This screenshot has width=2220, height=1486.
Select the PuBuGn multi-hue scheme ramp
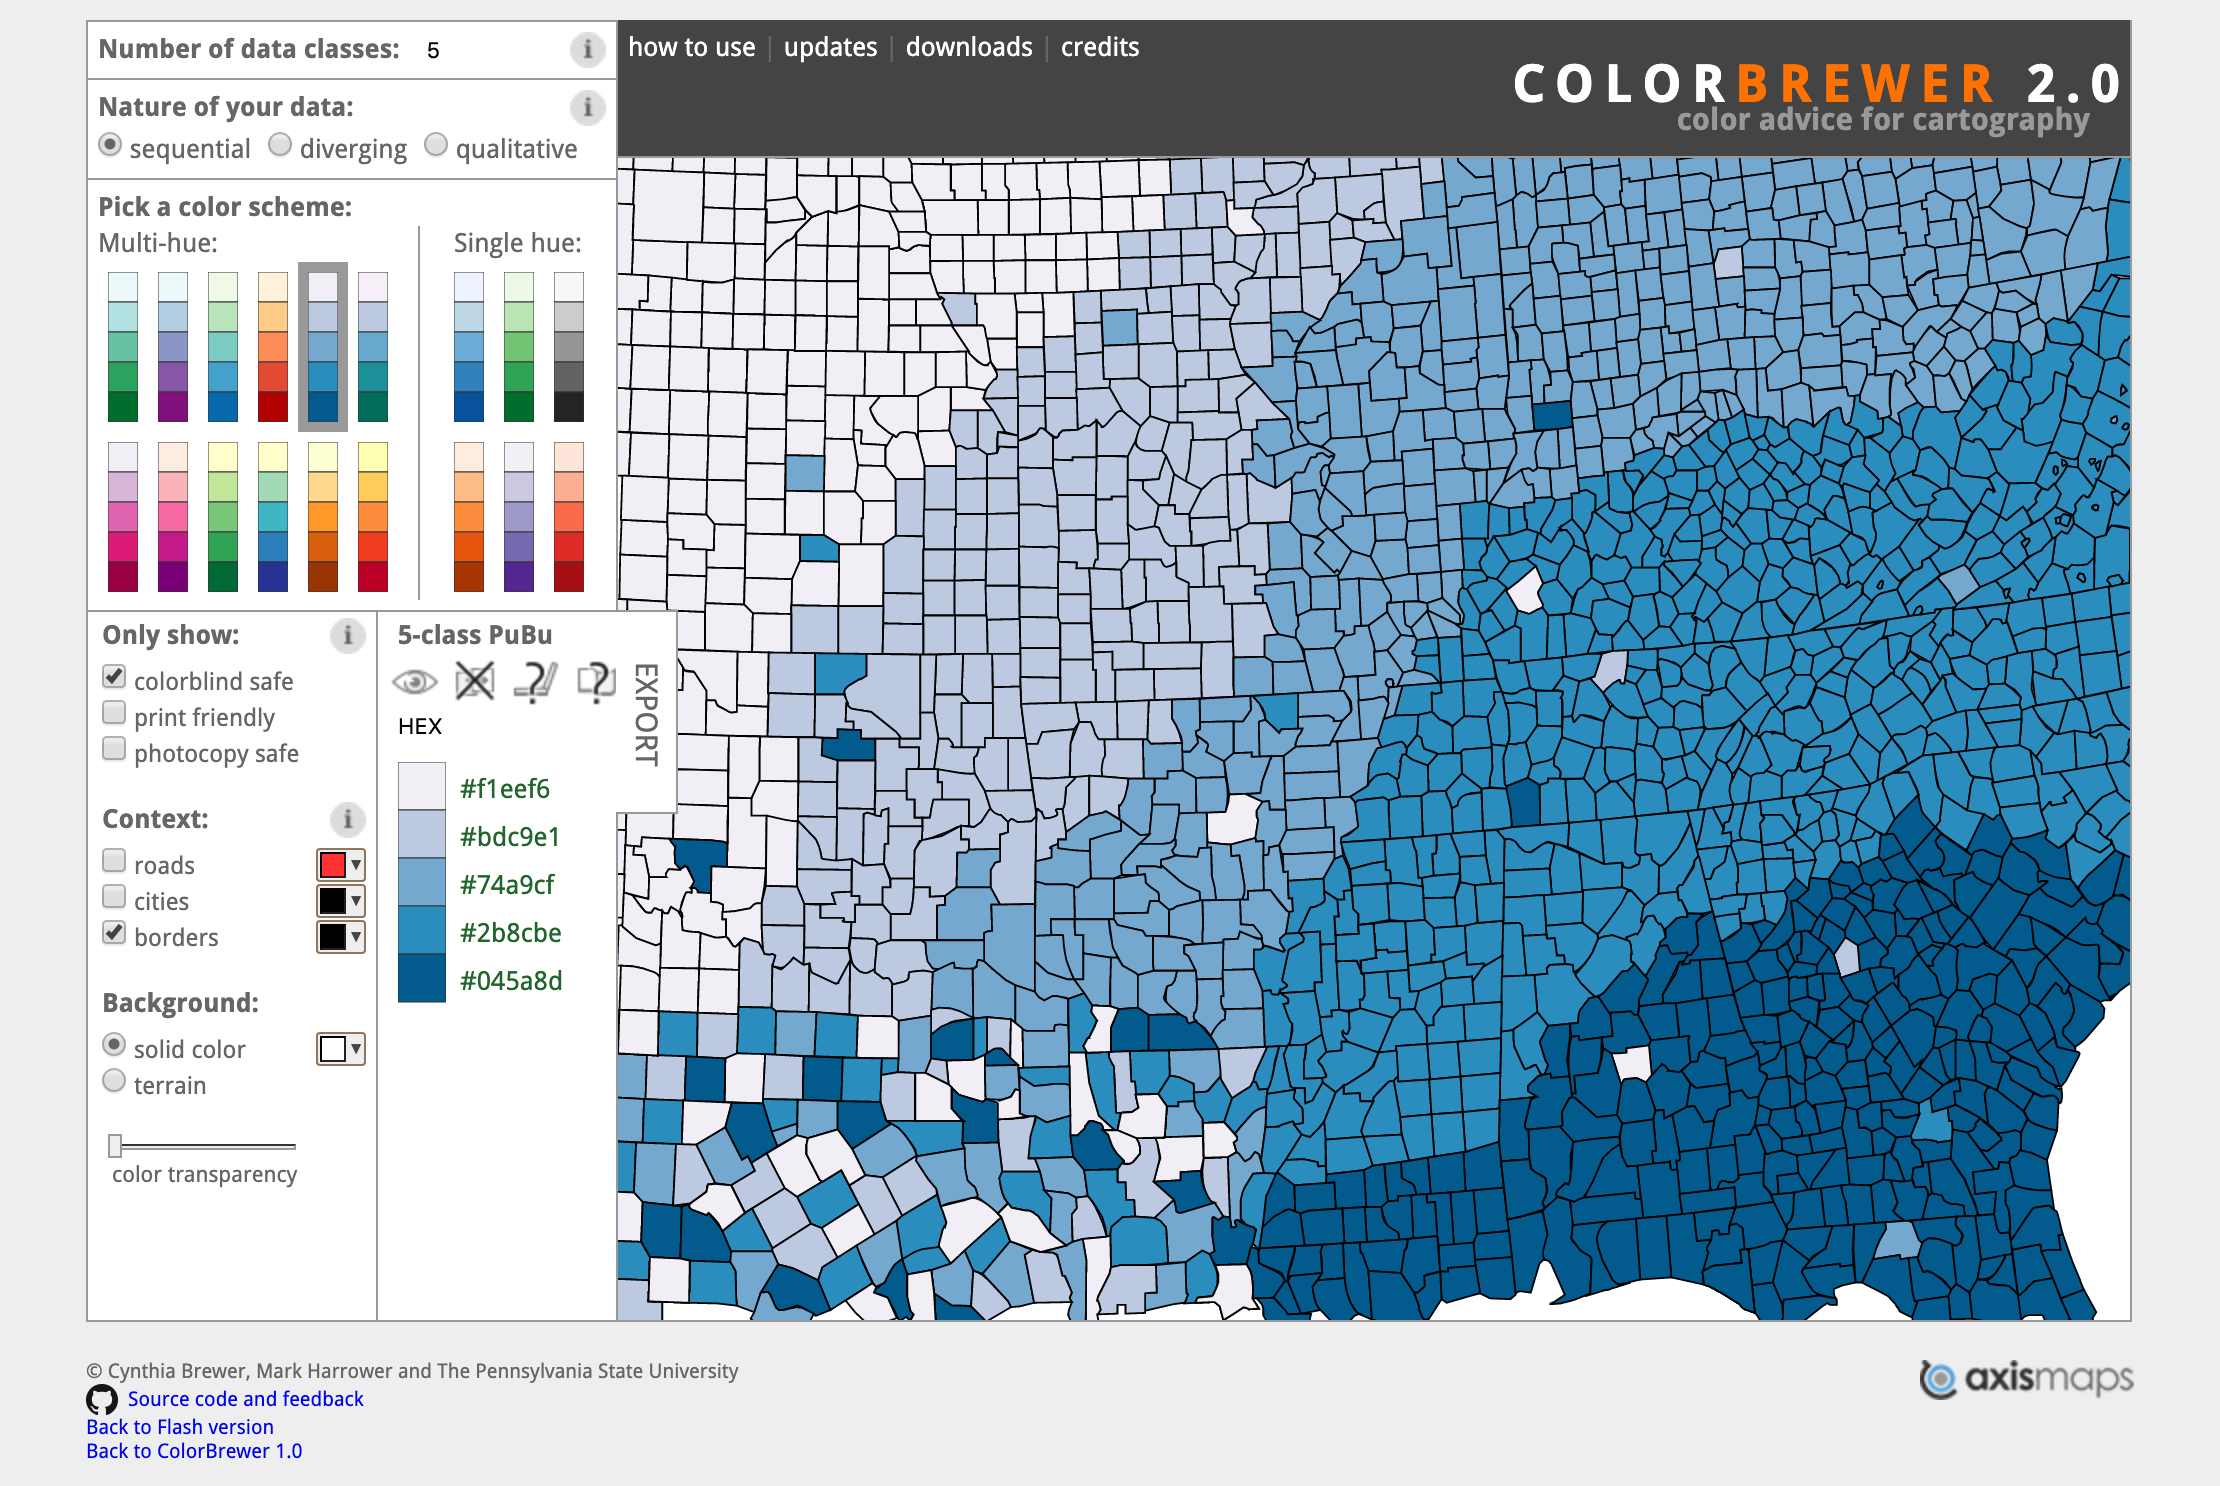pos(373,347)
